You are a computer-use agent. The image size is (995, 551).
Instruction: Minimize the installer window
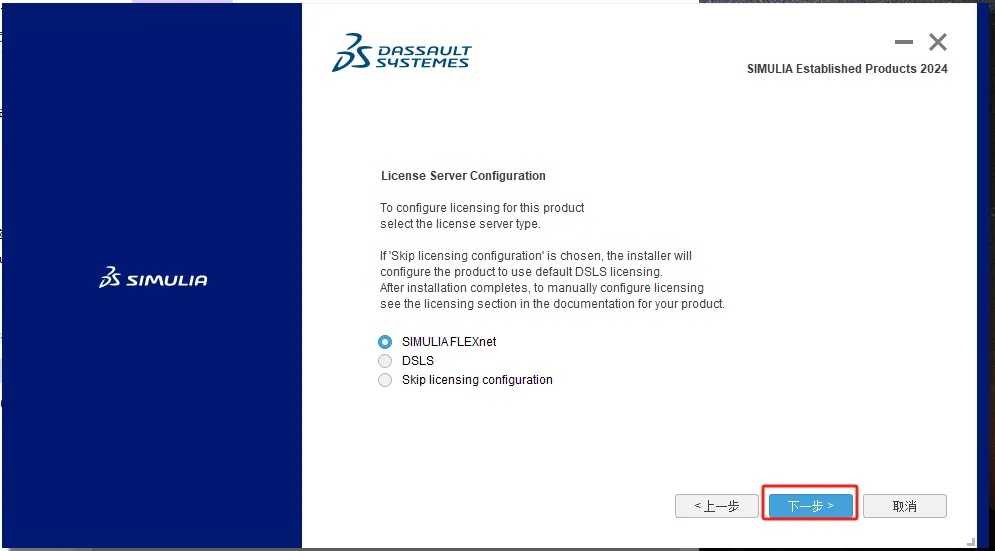coord(904,43)
